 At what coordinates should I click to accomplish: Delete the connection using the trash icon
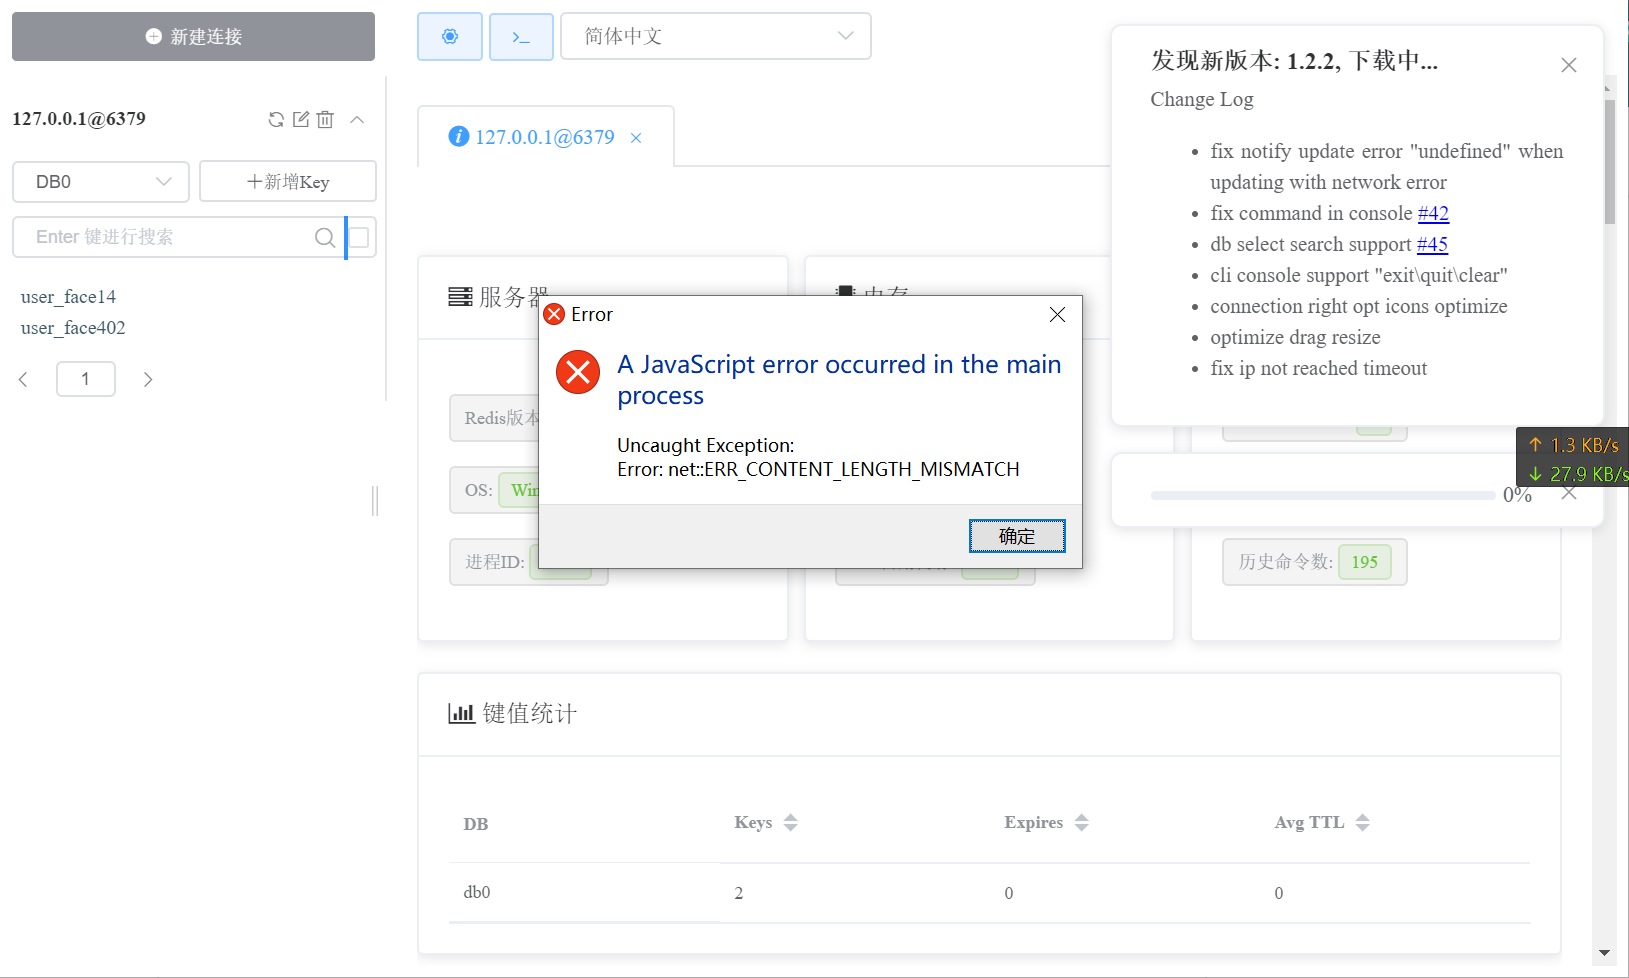pos(325,119)
